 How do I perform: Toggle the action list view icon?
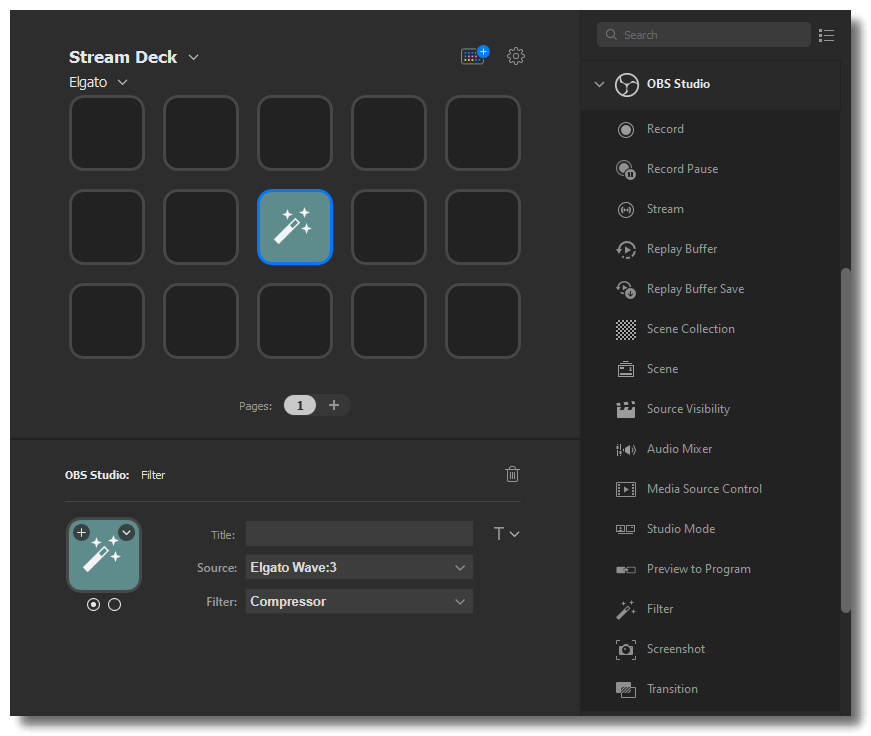tap(827, 35)
